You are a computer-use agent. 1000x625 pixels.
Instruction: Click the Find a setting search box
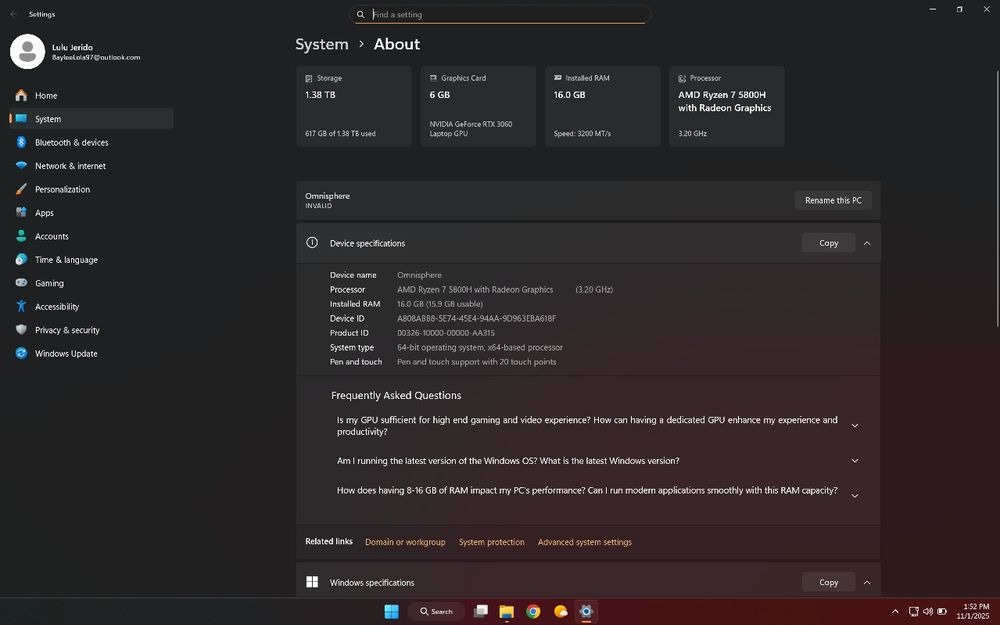tap(499, 14)
